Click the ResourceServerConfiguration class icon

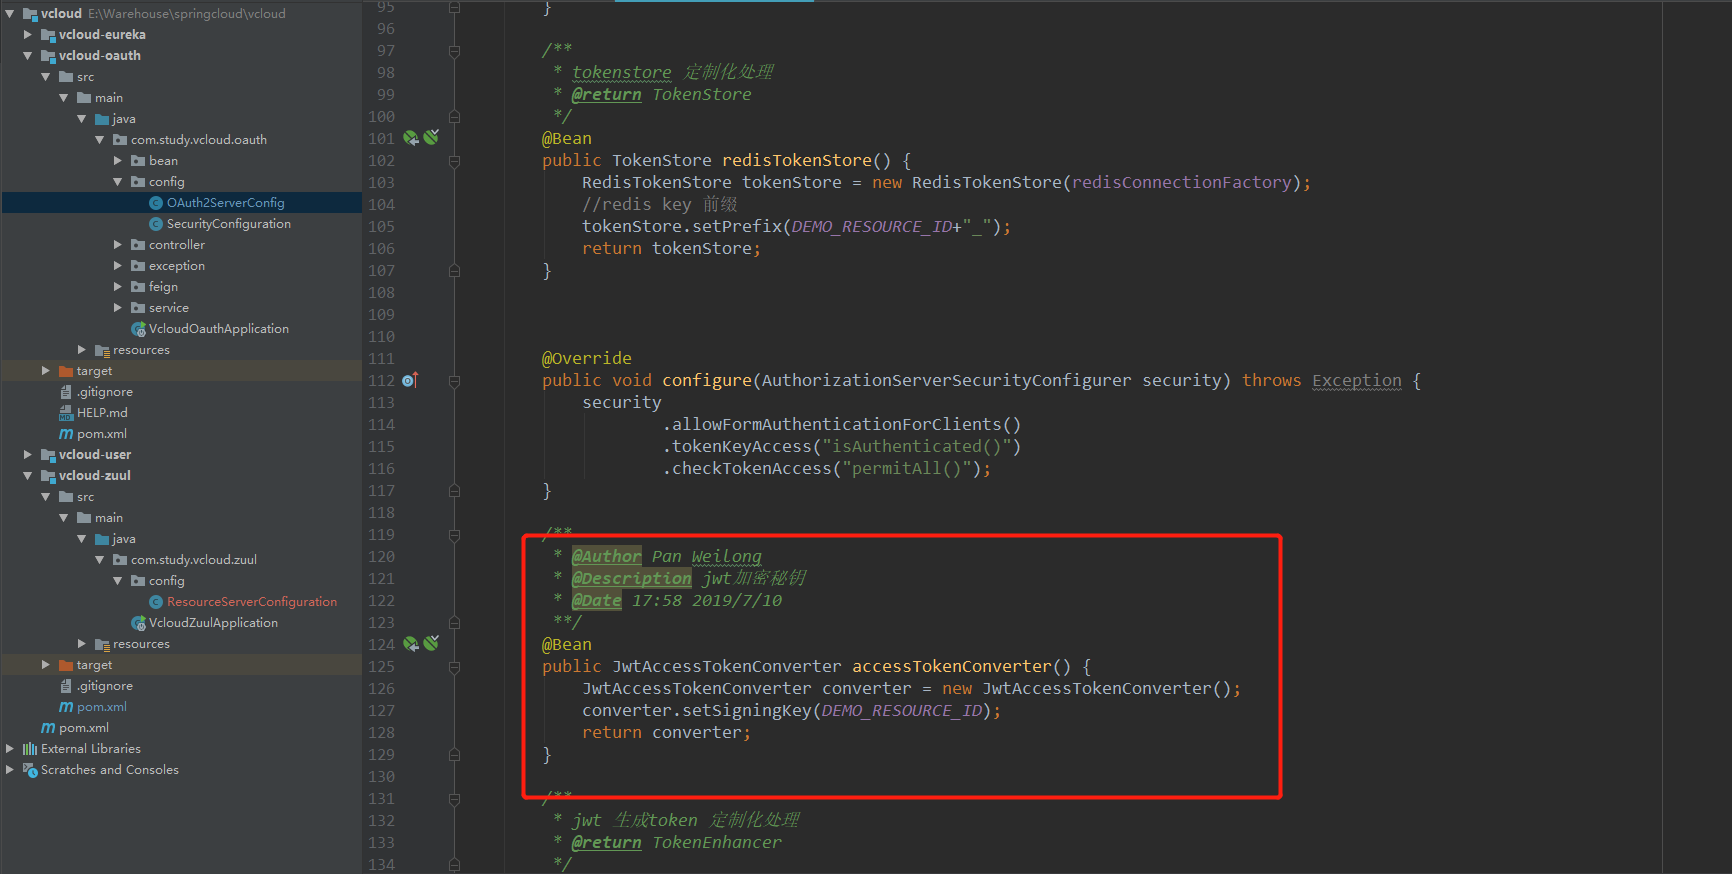(x=156, y=602)
